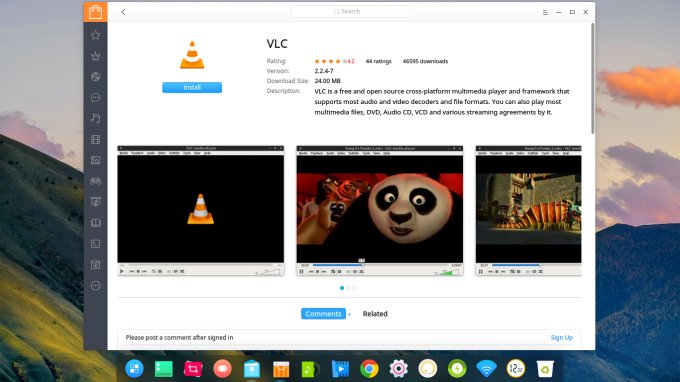Open the featured star category in sidebar
This screenshot has width=680, height=382.
click(x=95, y=35)
